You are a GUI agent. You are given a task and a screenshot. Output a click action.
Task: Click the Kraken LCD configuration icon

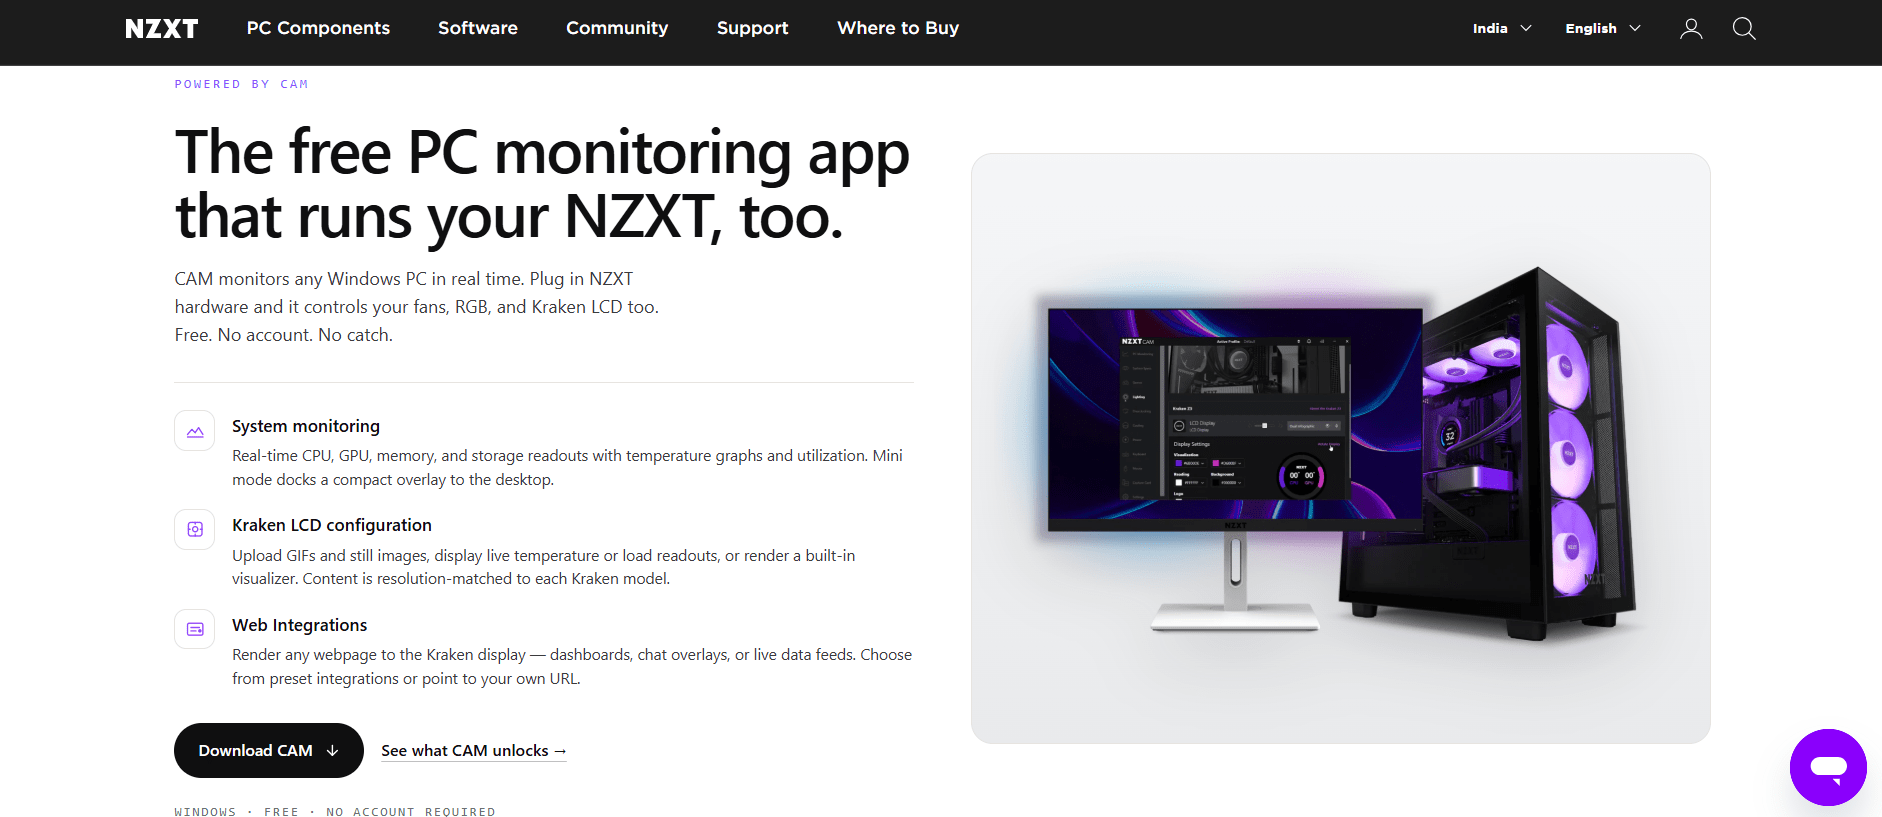(195, 530)
